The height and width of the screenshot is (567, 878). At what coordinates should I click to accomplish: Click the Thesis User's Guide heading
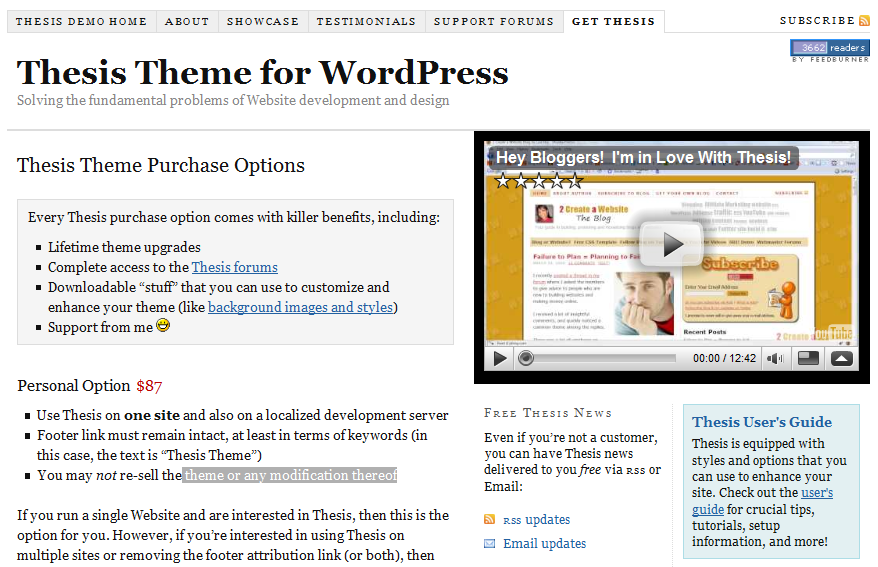(762, 422)
